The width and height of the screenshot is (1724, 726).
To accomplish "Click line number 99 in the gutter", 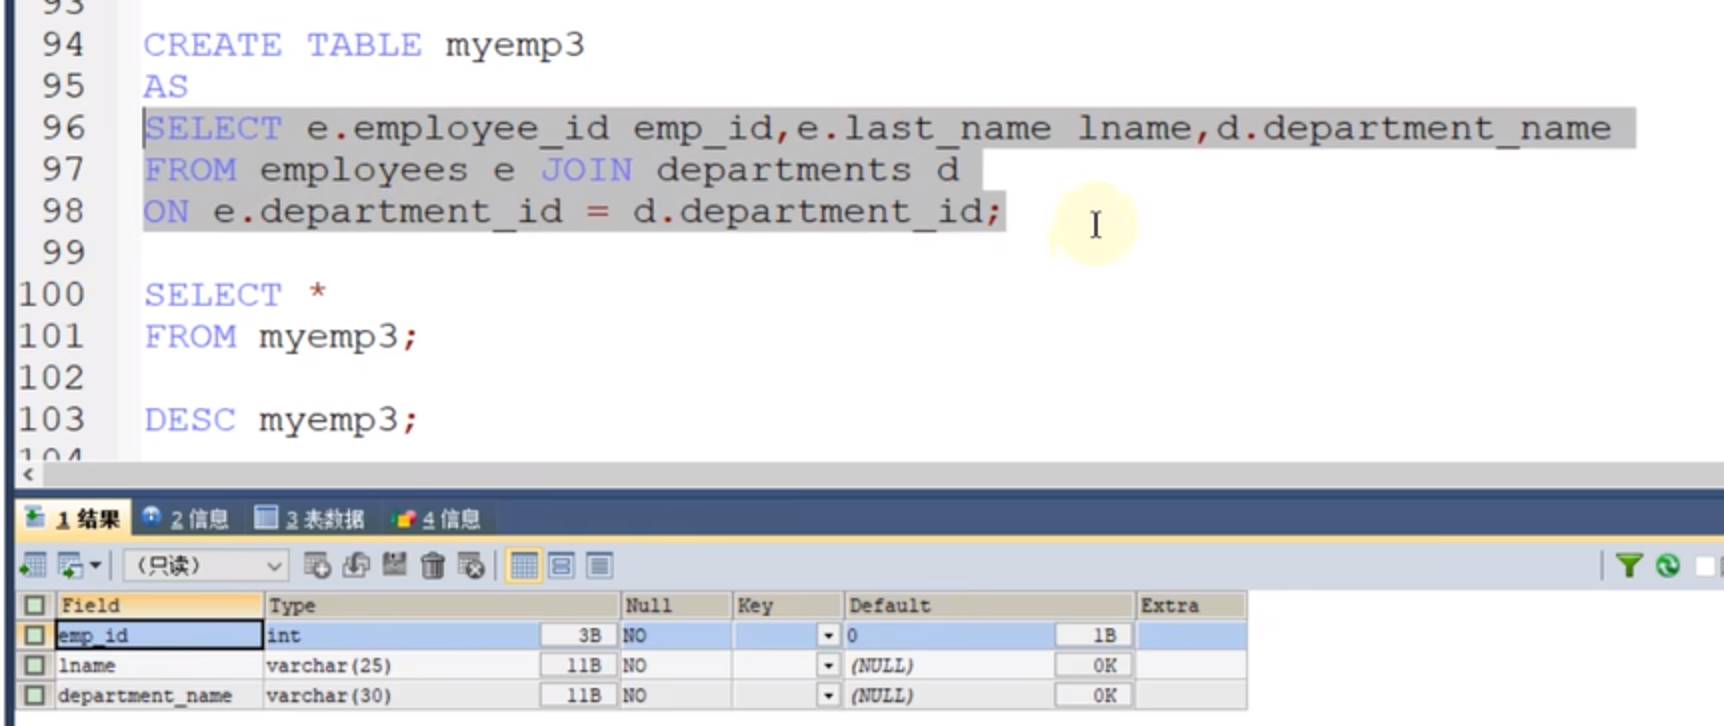I will 63,253.
